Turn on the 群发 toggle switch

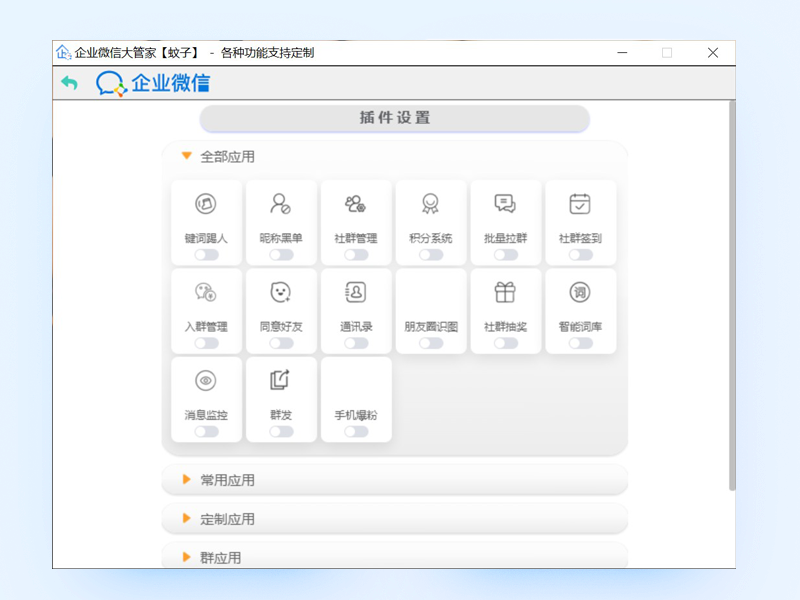click(281, 431)
